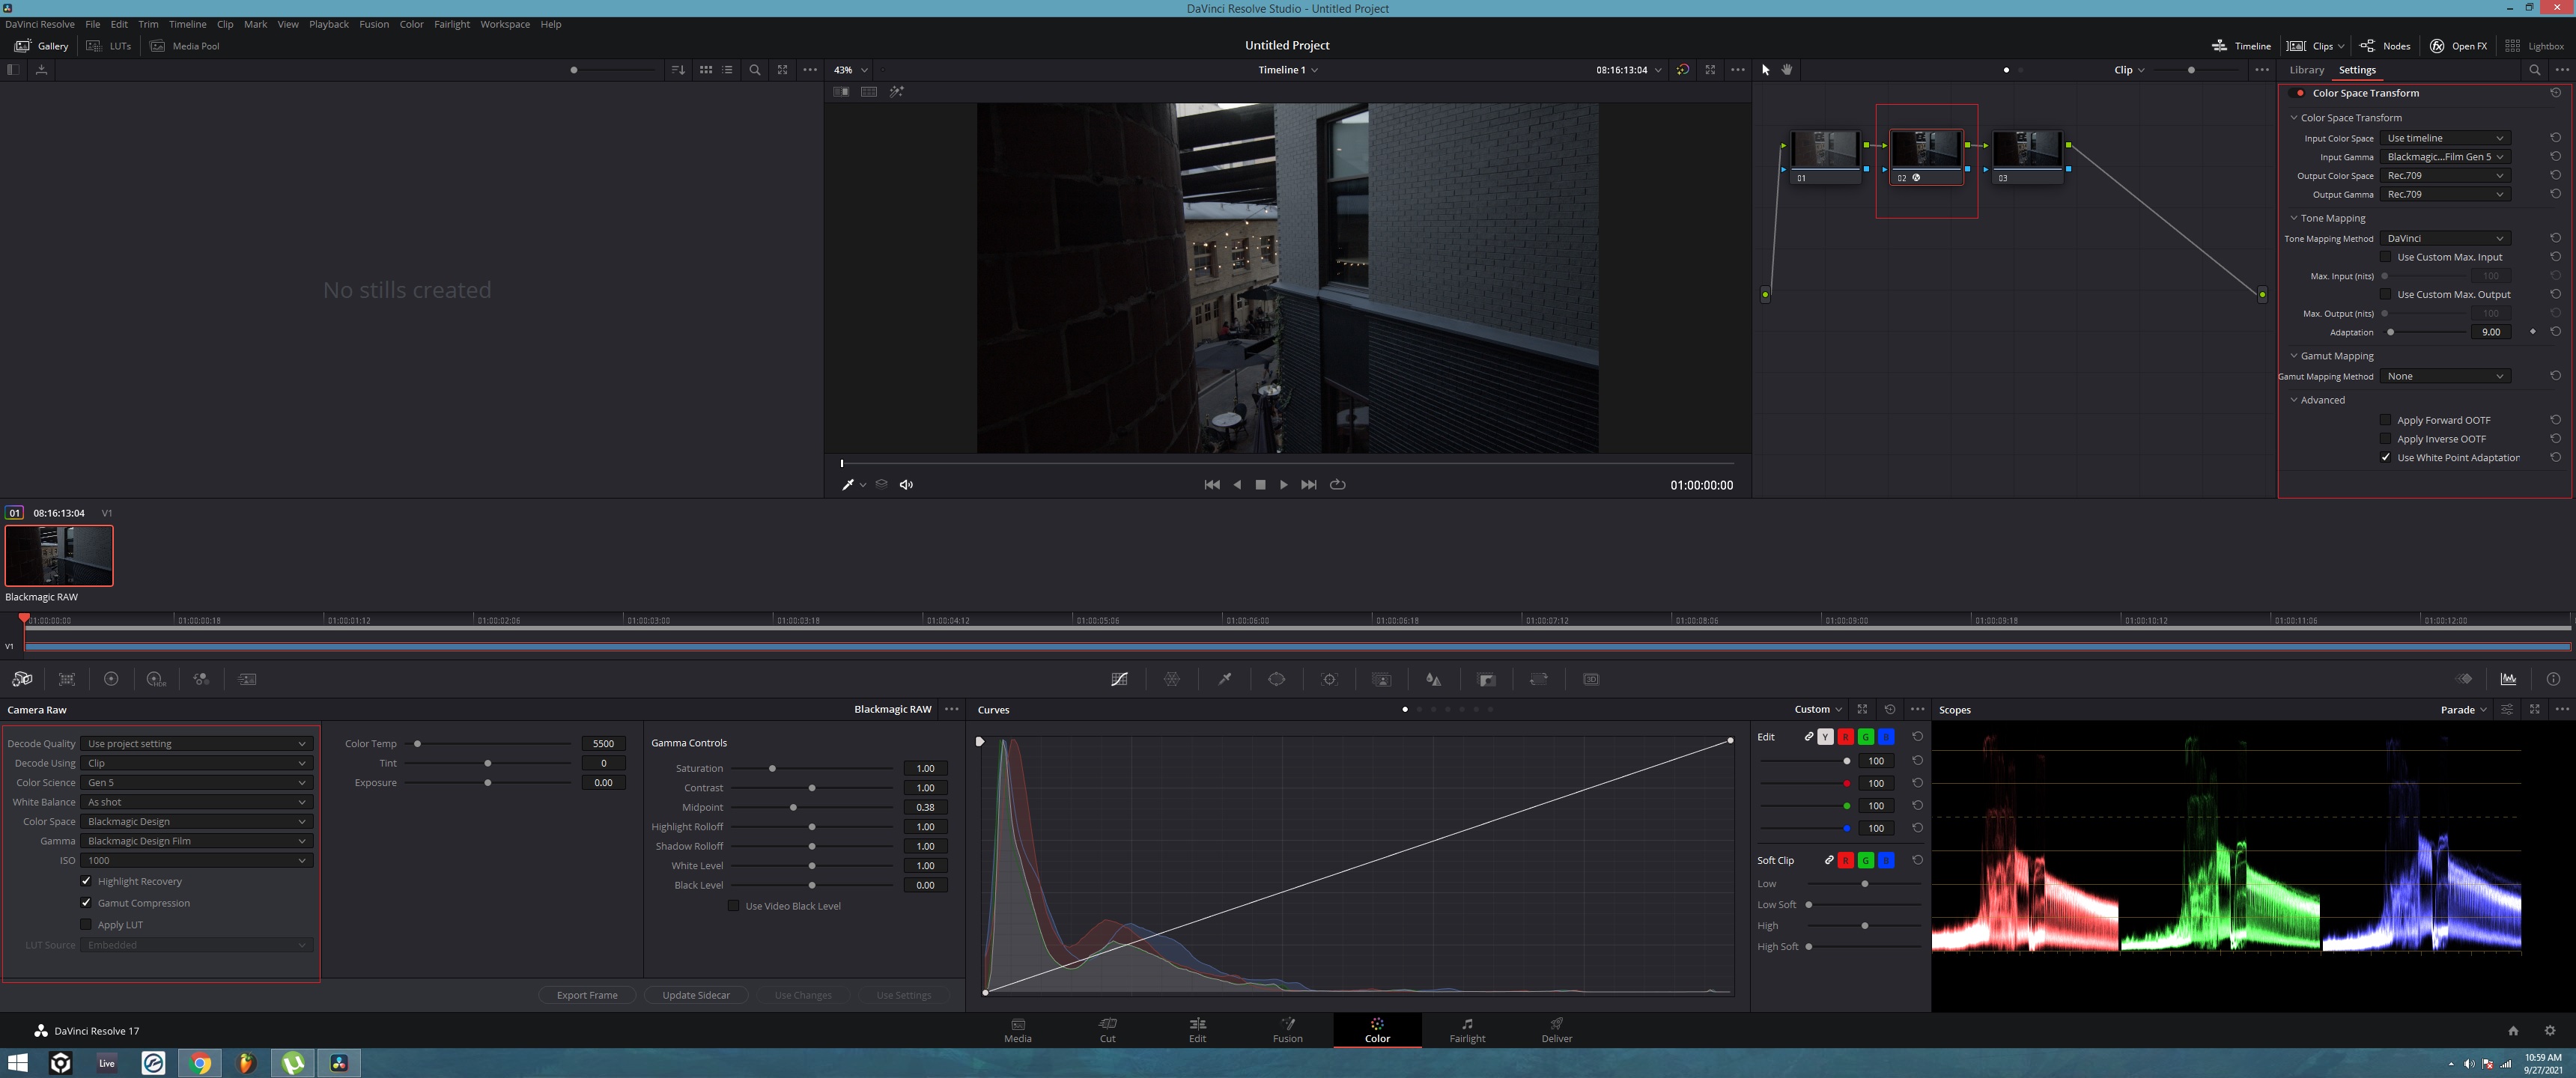The height and width of the screenshot is (1078, 2576).
Task: Open Decode Quality dropdown
Action: [196, 744]
